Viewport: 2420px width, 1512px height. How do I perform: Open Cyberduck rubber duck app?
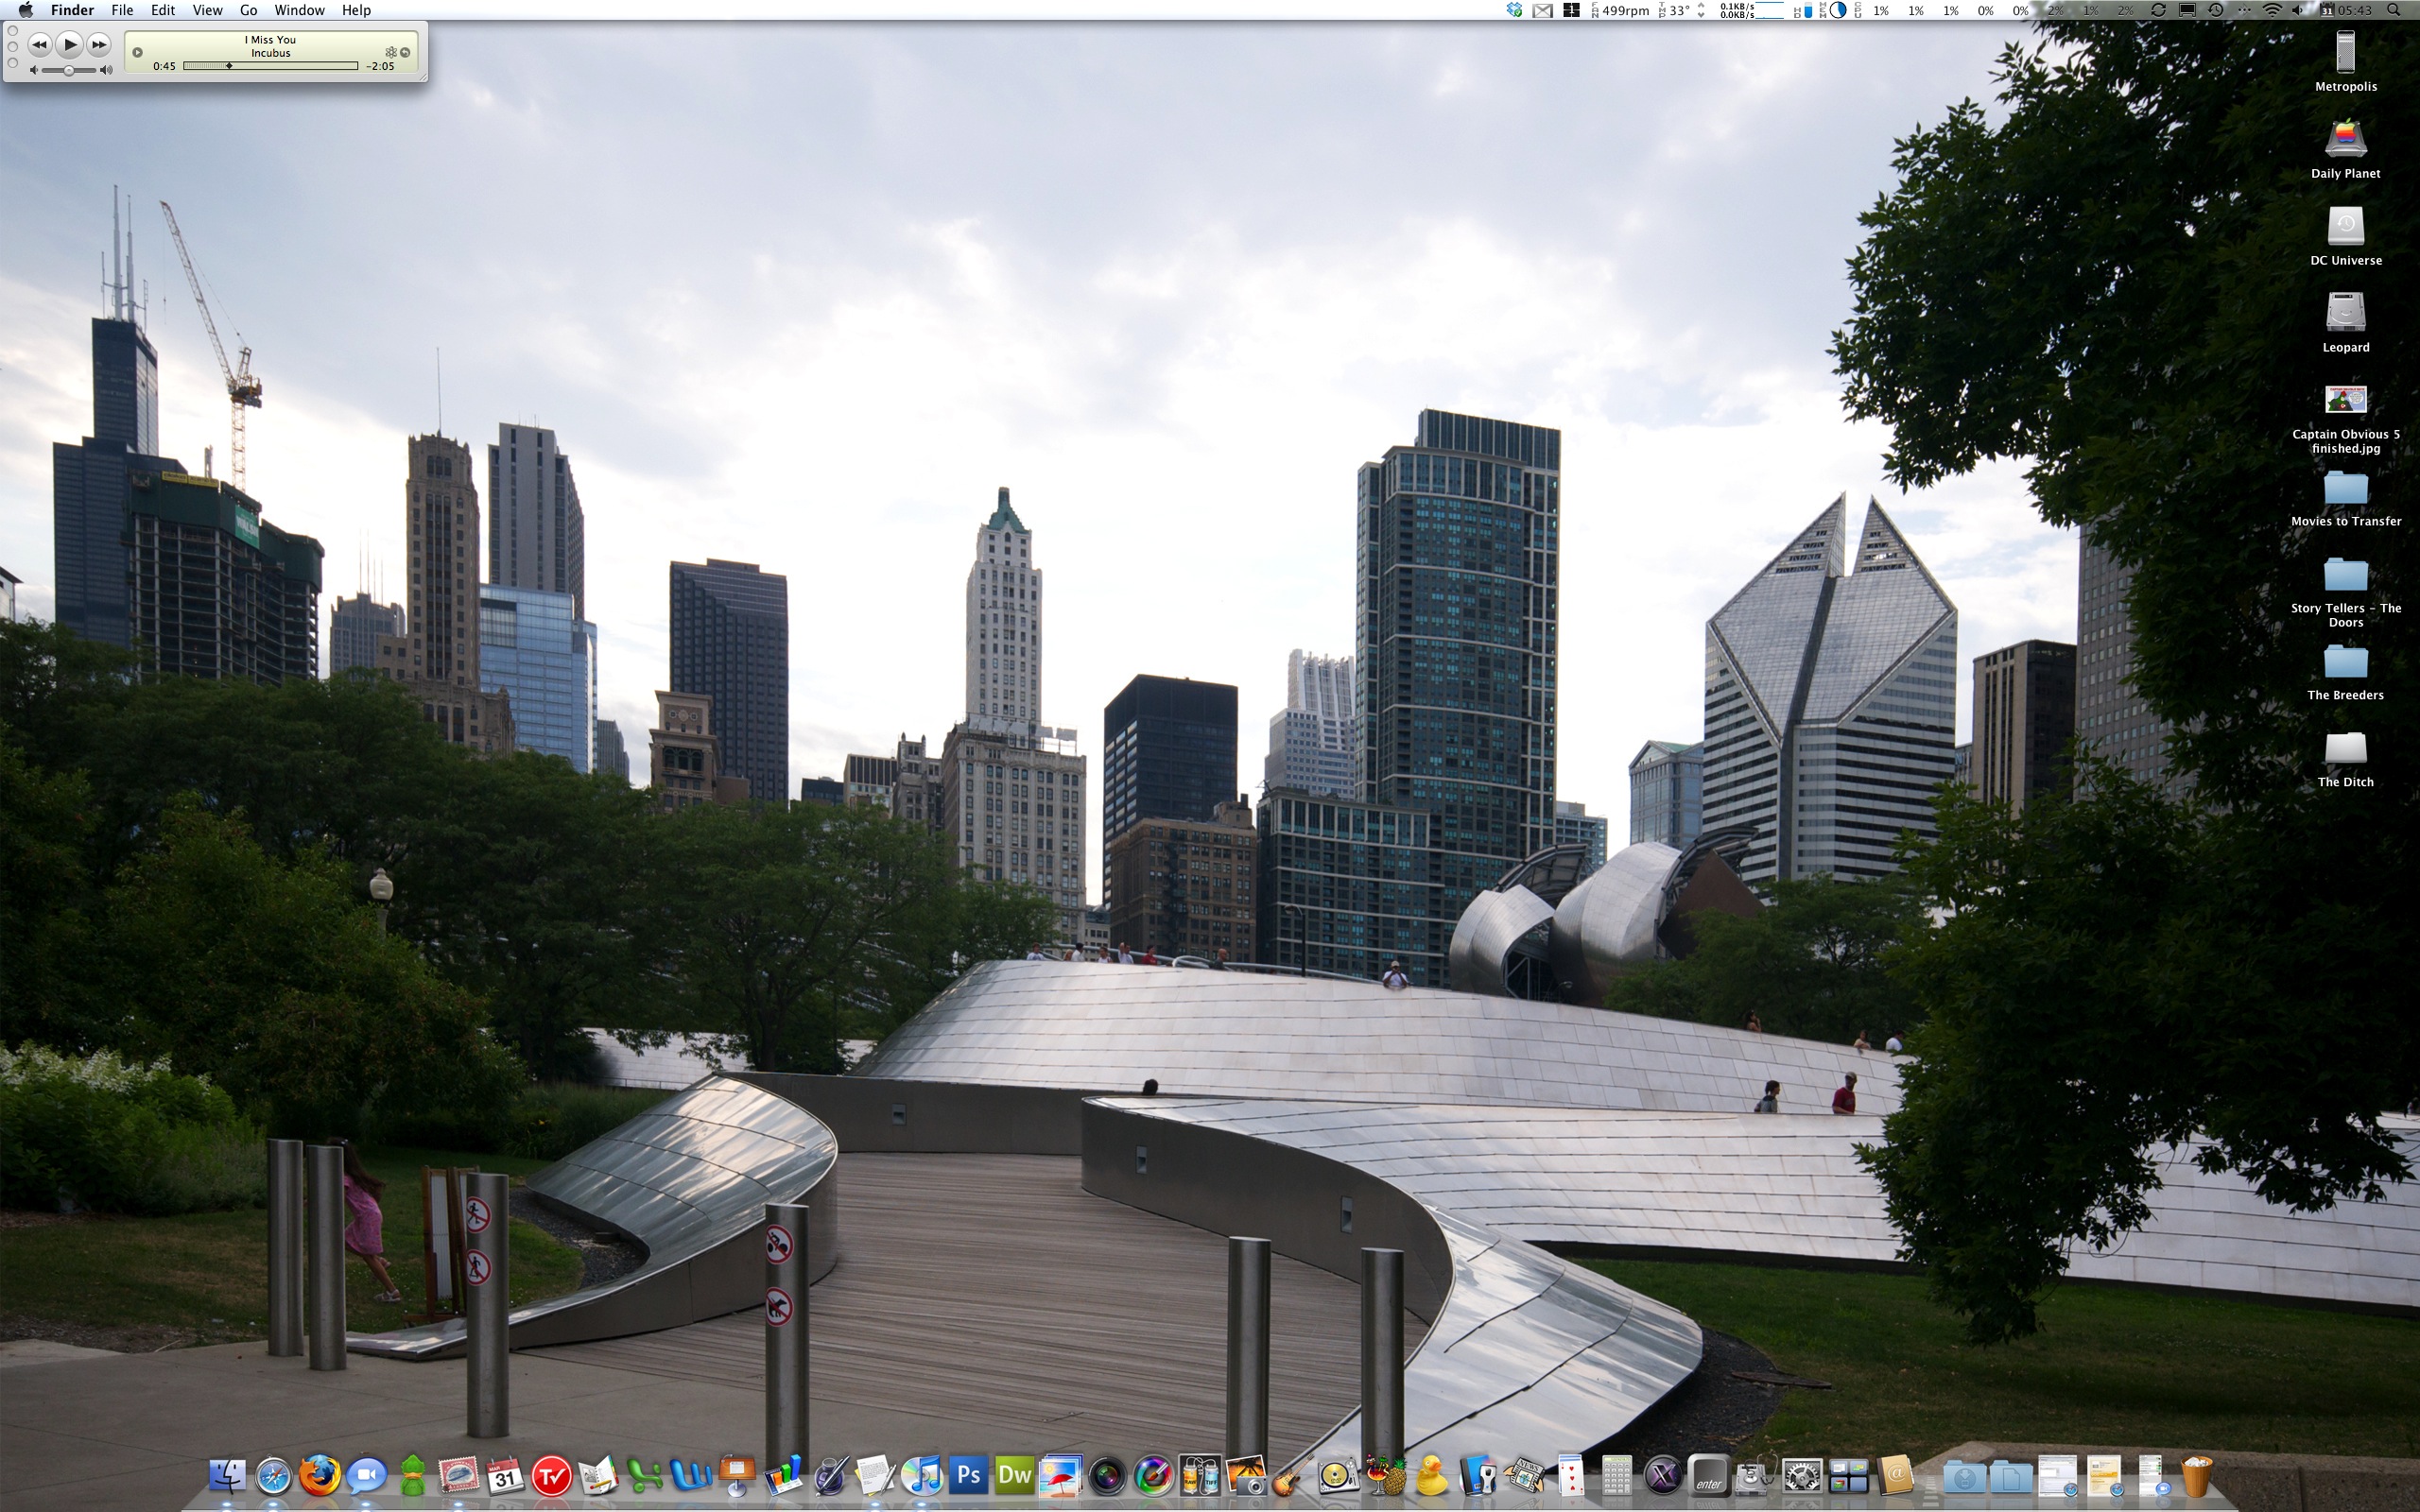pyautogui.click(x=1431, y=1476)
